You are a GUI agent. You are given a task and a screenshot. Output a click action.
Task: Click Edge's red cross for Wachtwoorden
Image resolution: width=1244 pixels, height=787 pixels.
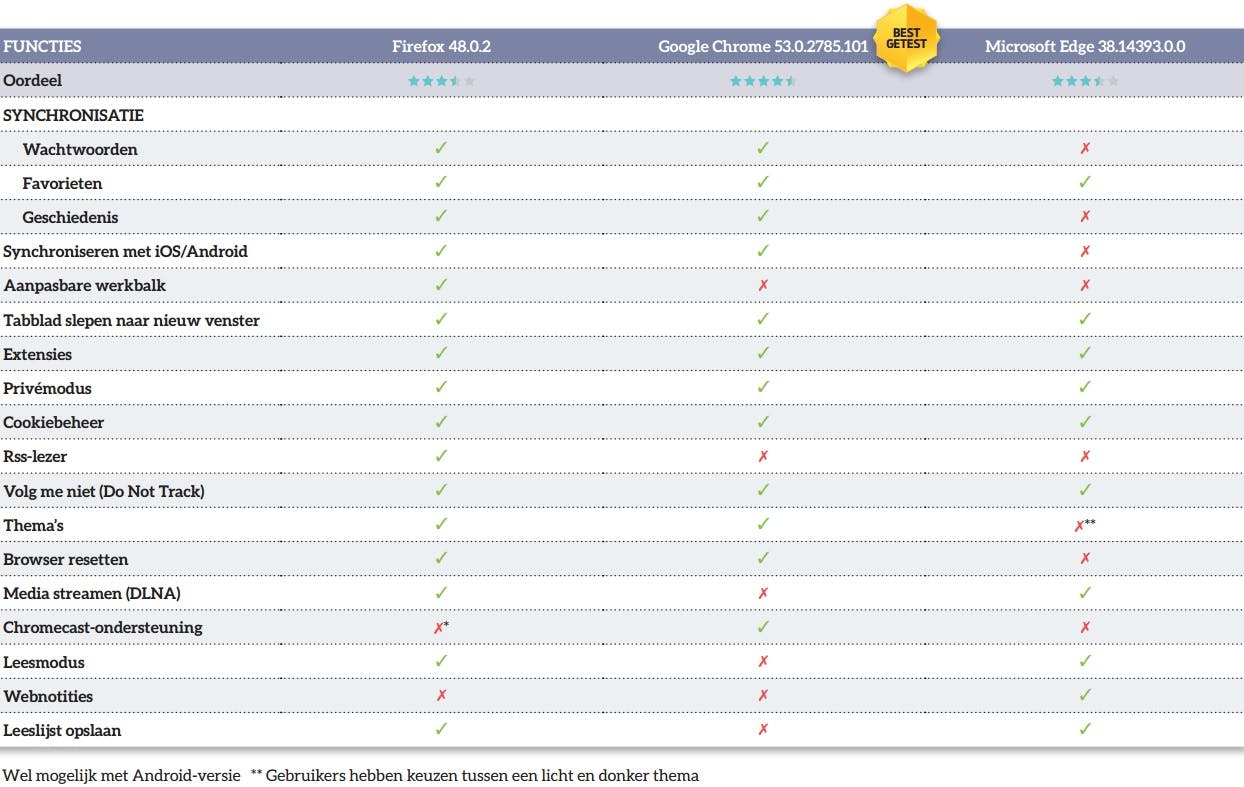pyautogui.click(x=1085, y=149)
